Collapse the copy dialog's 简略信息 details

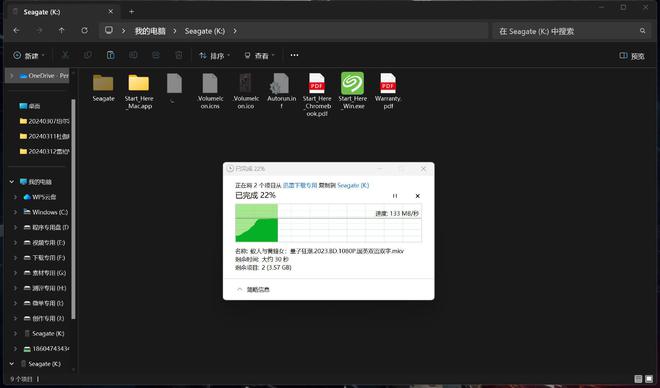pos(253,290)
